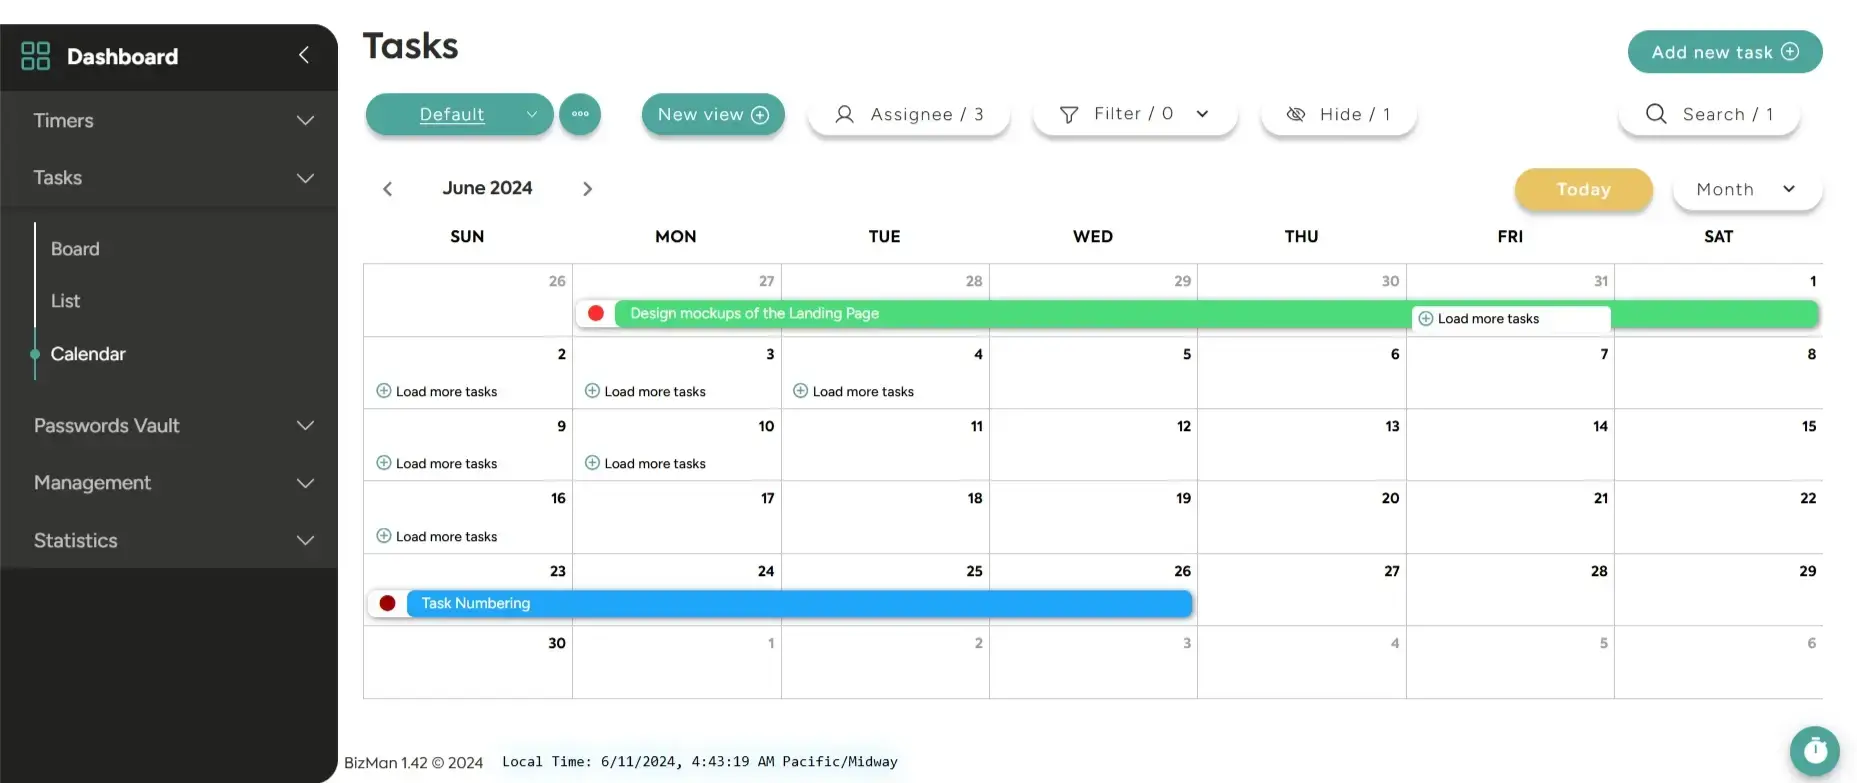Screen dimensions: 1857x783
Task: Click plus icon of Load more tasks on June 9
Action: tap(384, 463)
